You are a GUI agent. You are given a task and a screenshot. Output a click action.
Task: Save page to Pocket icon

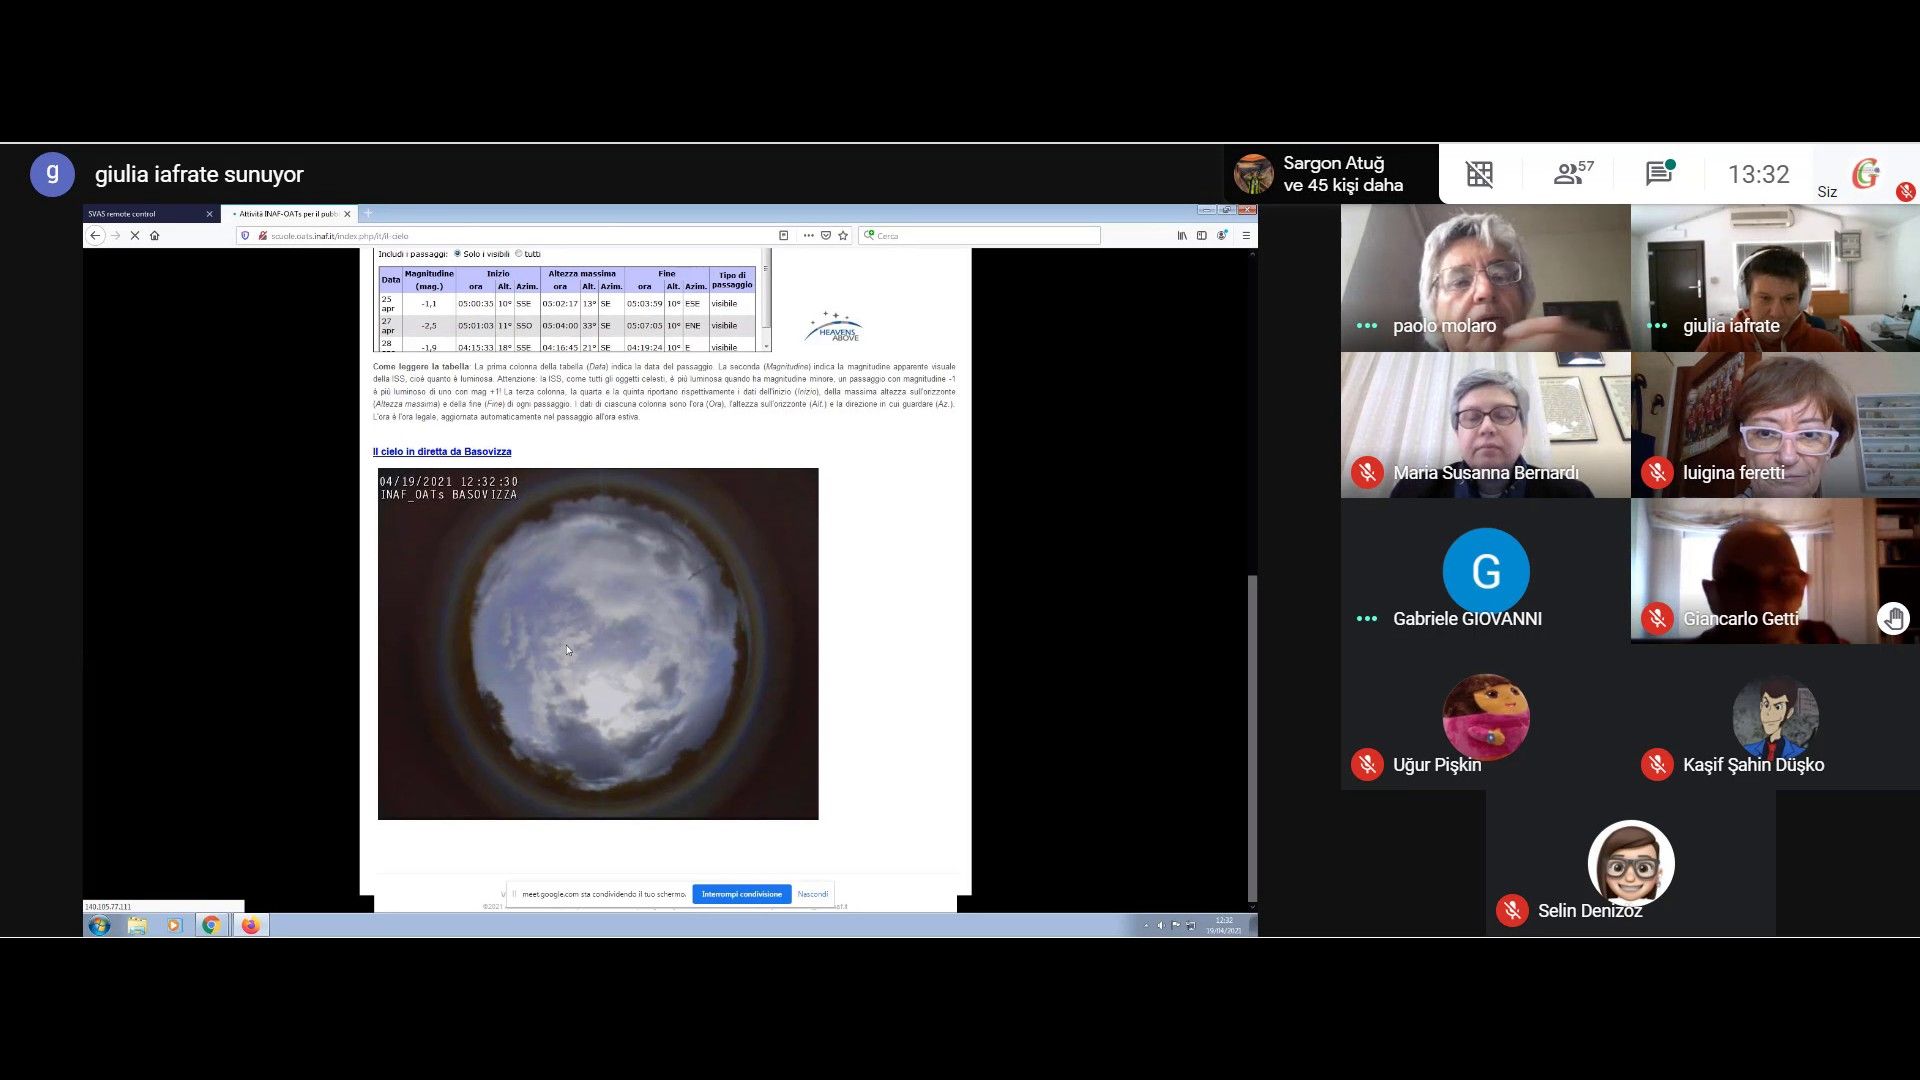[x=826, y=236]
